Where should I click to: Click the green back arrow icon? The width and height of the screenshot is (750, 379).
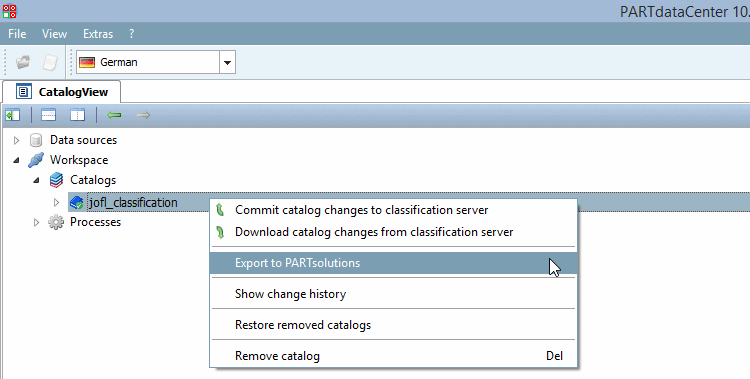pos(114,115)
